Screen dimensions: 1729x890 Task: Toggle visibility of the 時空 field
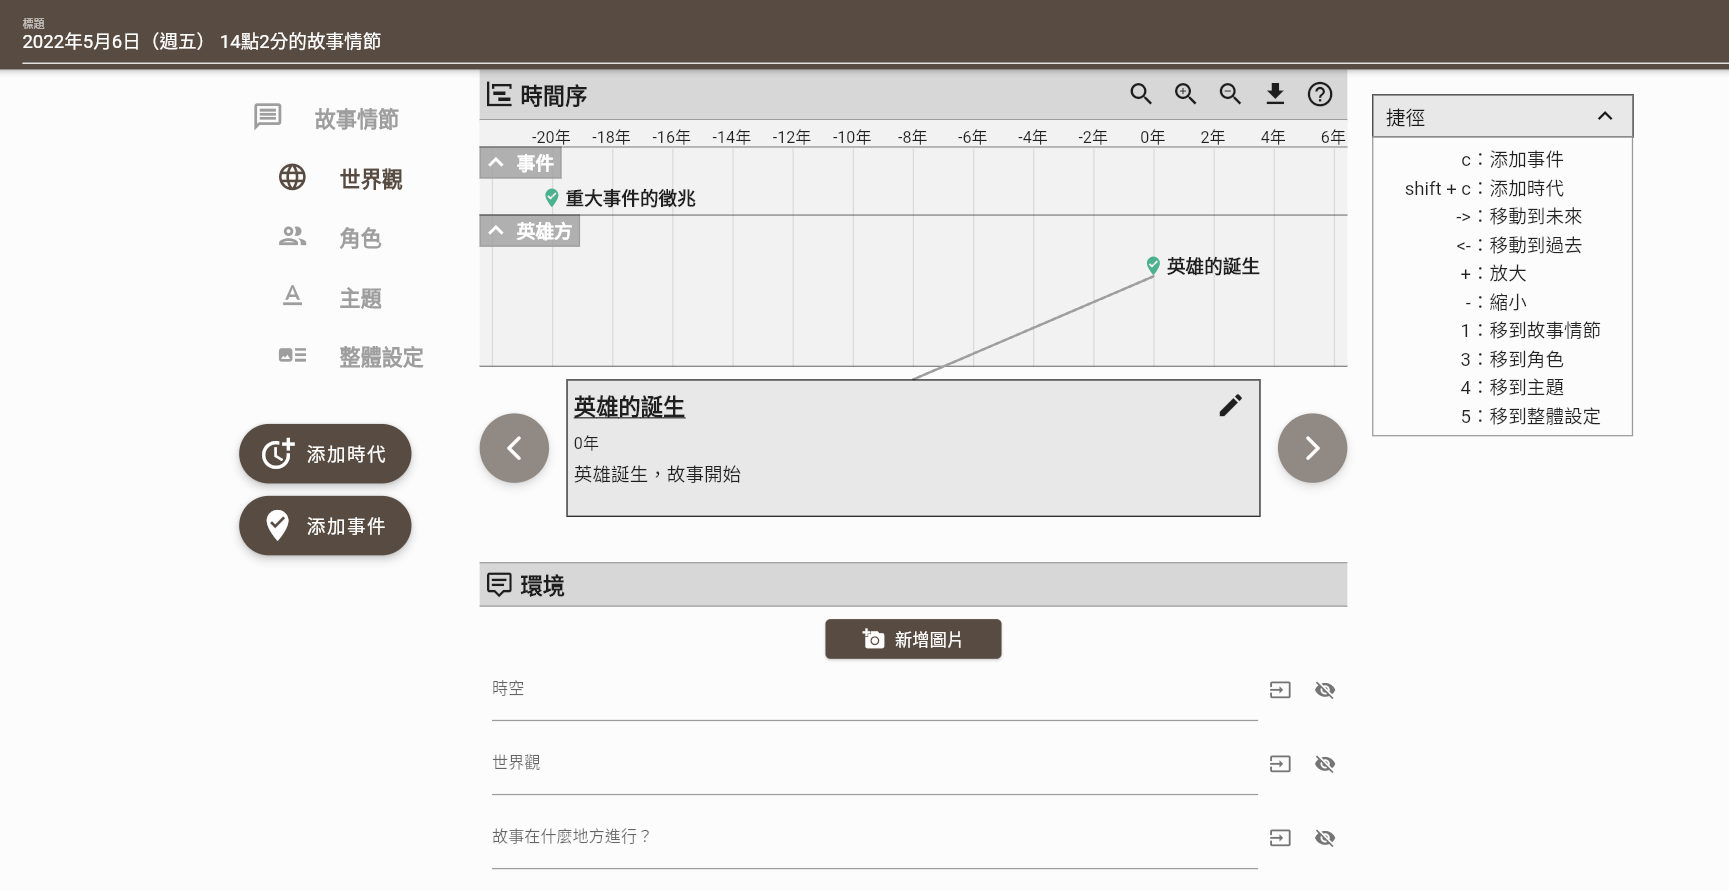point(1325,690)
